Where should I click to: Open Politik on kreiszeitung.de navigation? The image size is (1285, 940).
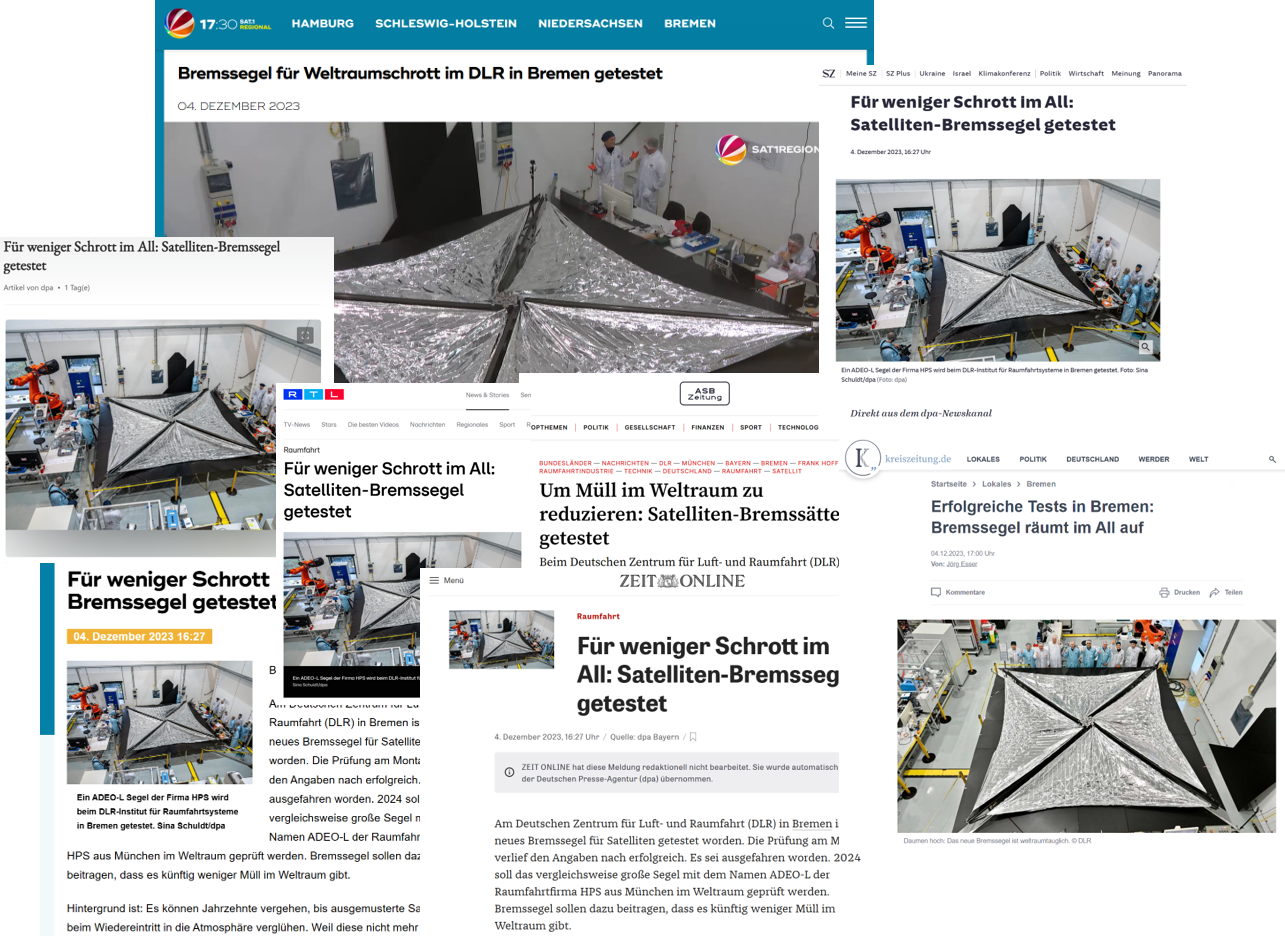(x=1033, y=459)
